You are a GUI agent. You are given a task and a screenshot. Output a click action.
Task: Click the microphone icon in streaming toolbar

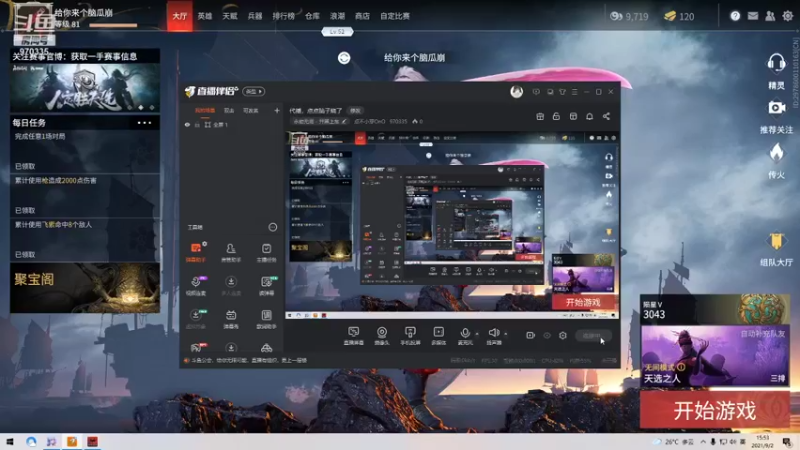[465, 333]
